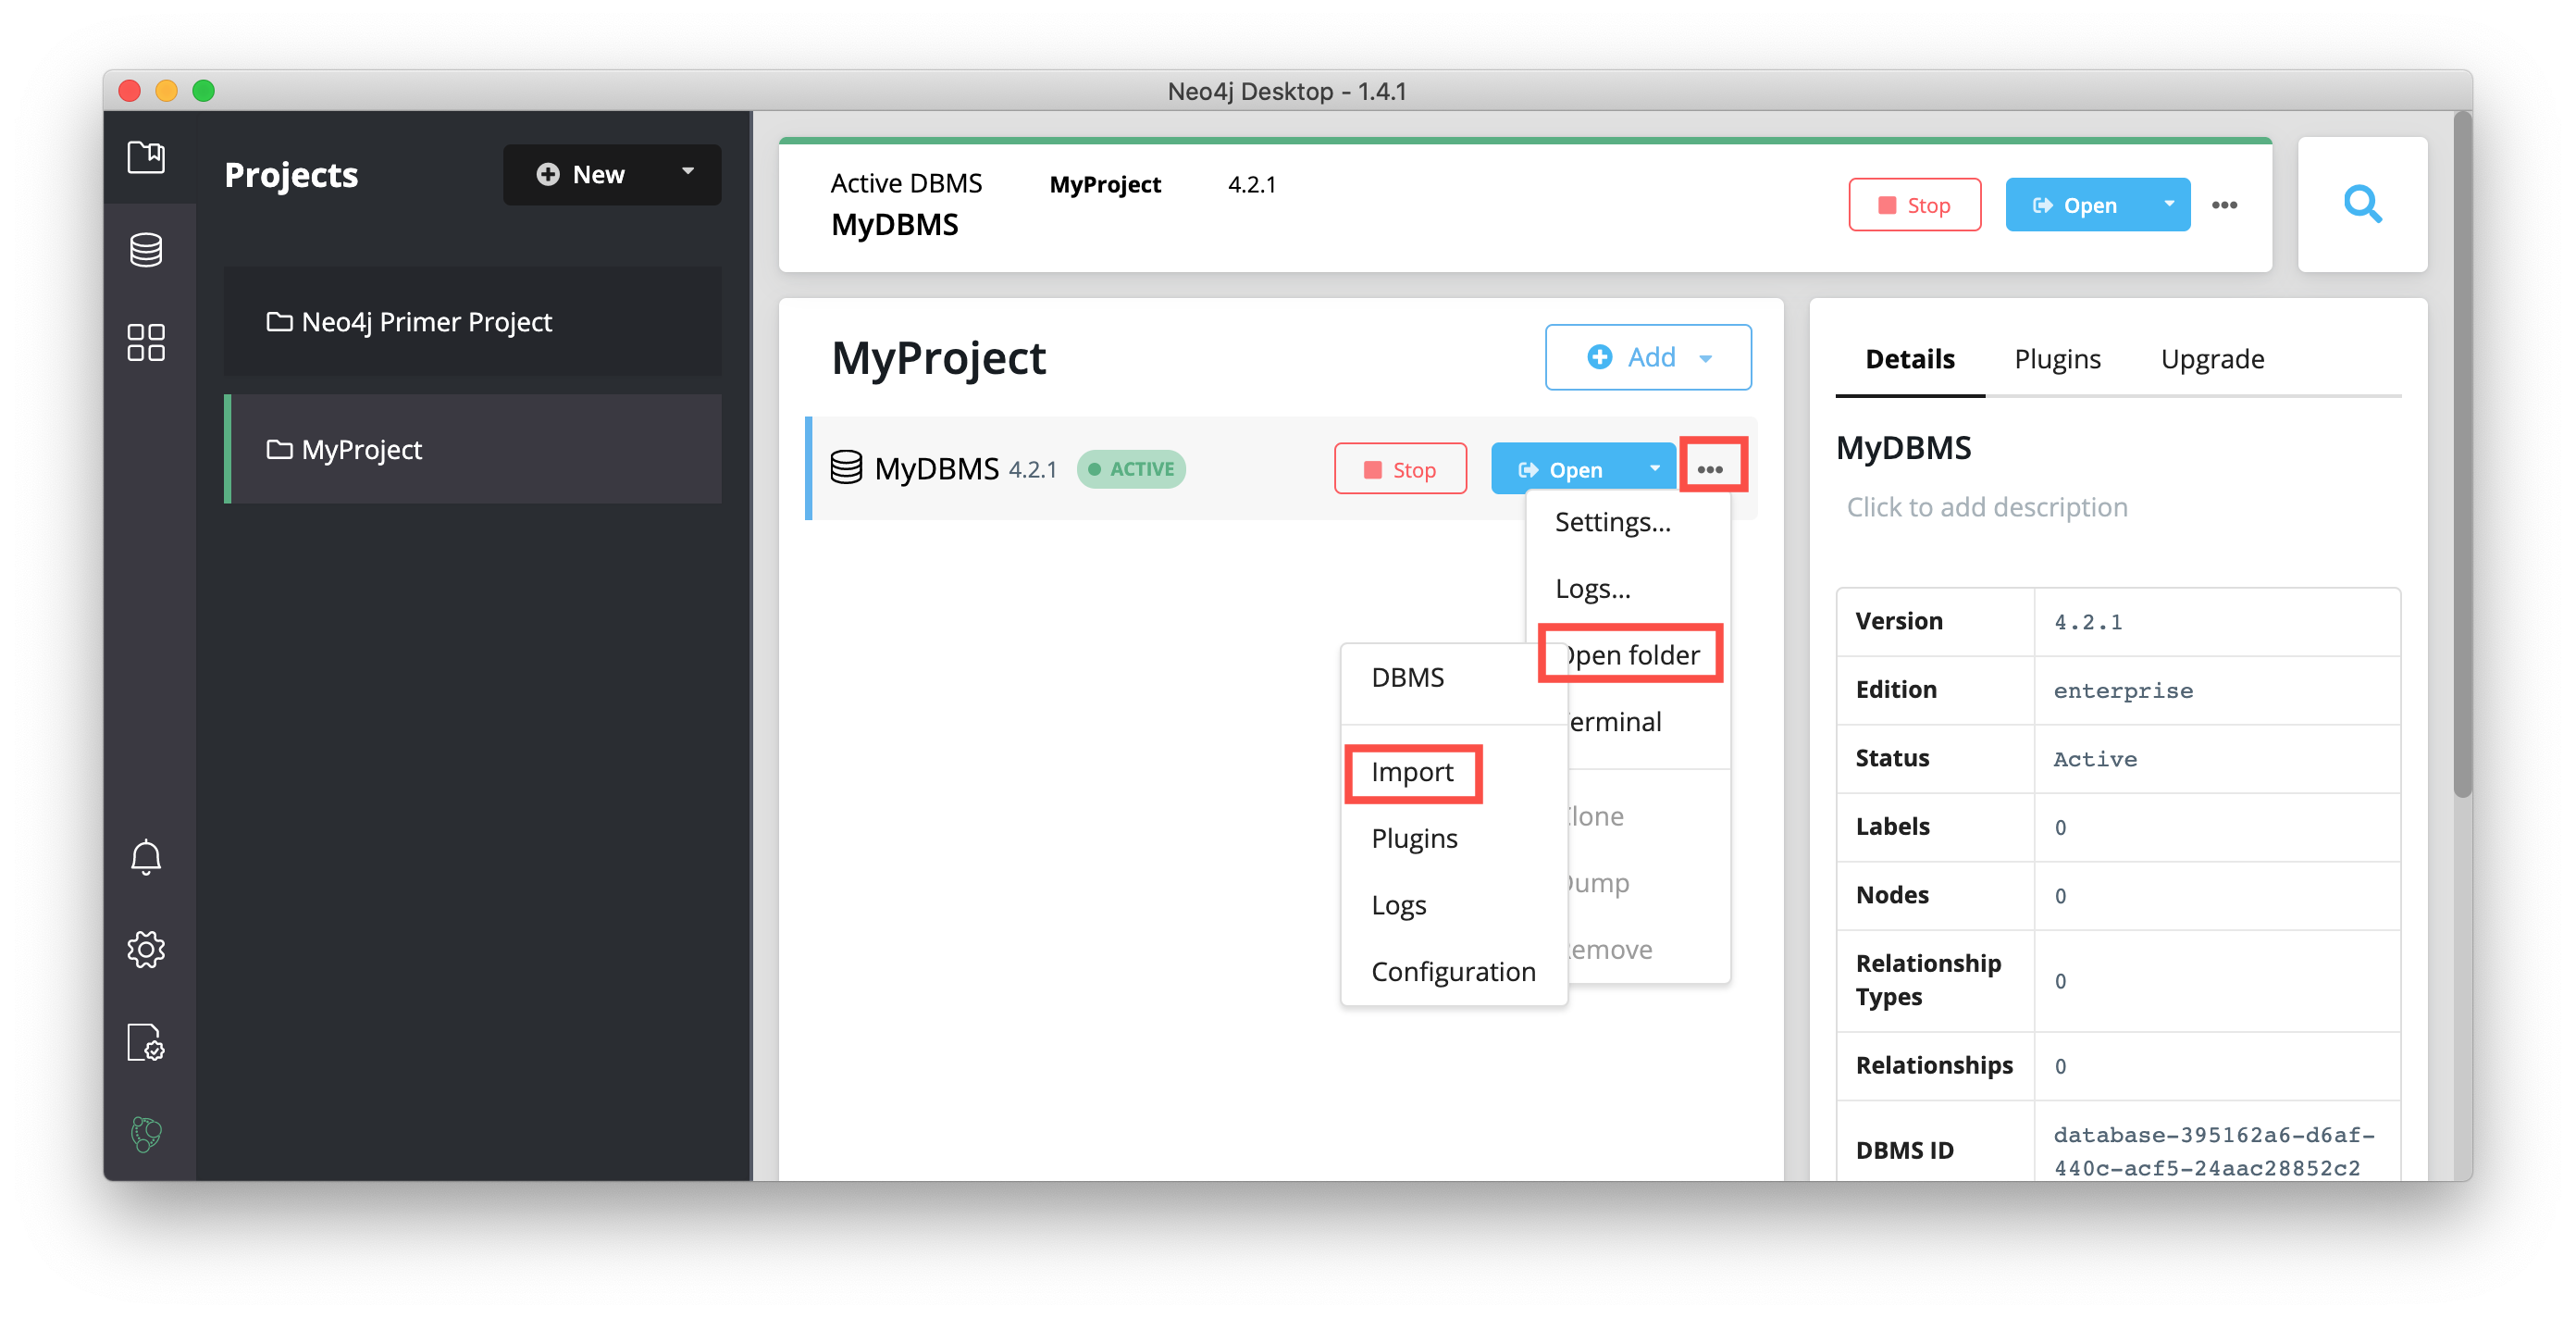
Task: Select the Neo4j Primer Project
Action: [x=472, y=322]
